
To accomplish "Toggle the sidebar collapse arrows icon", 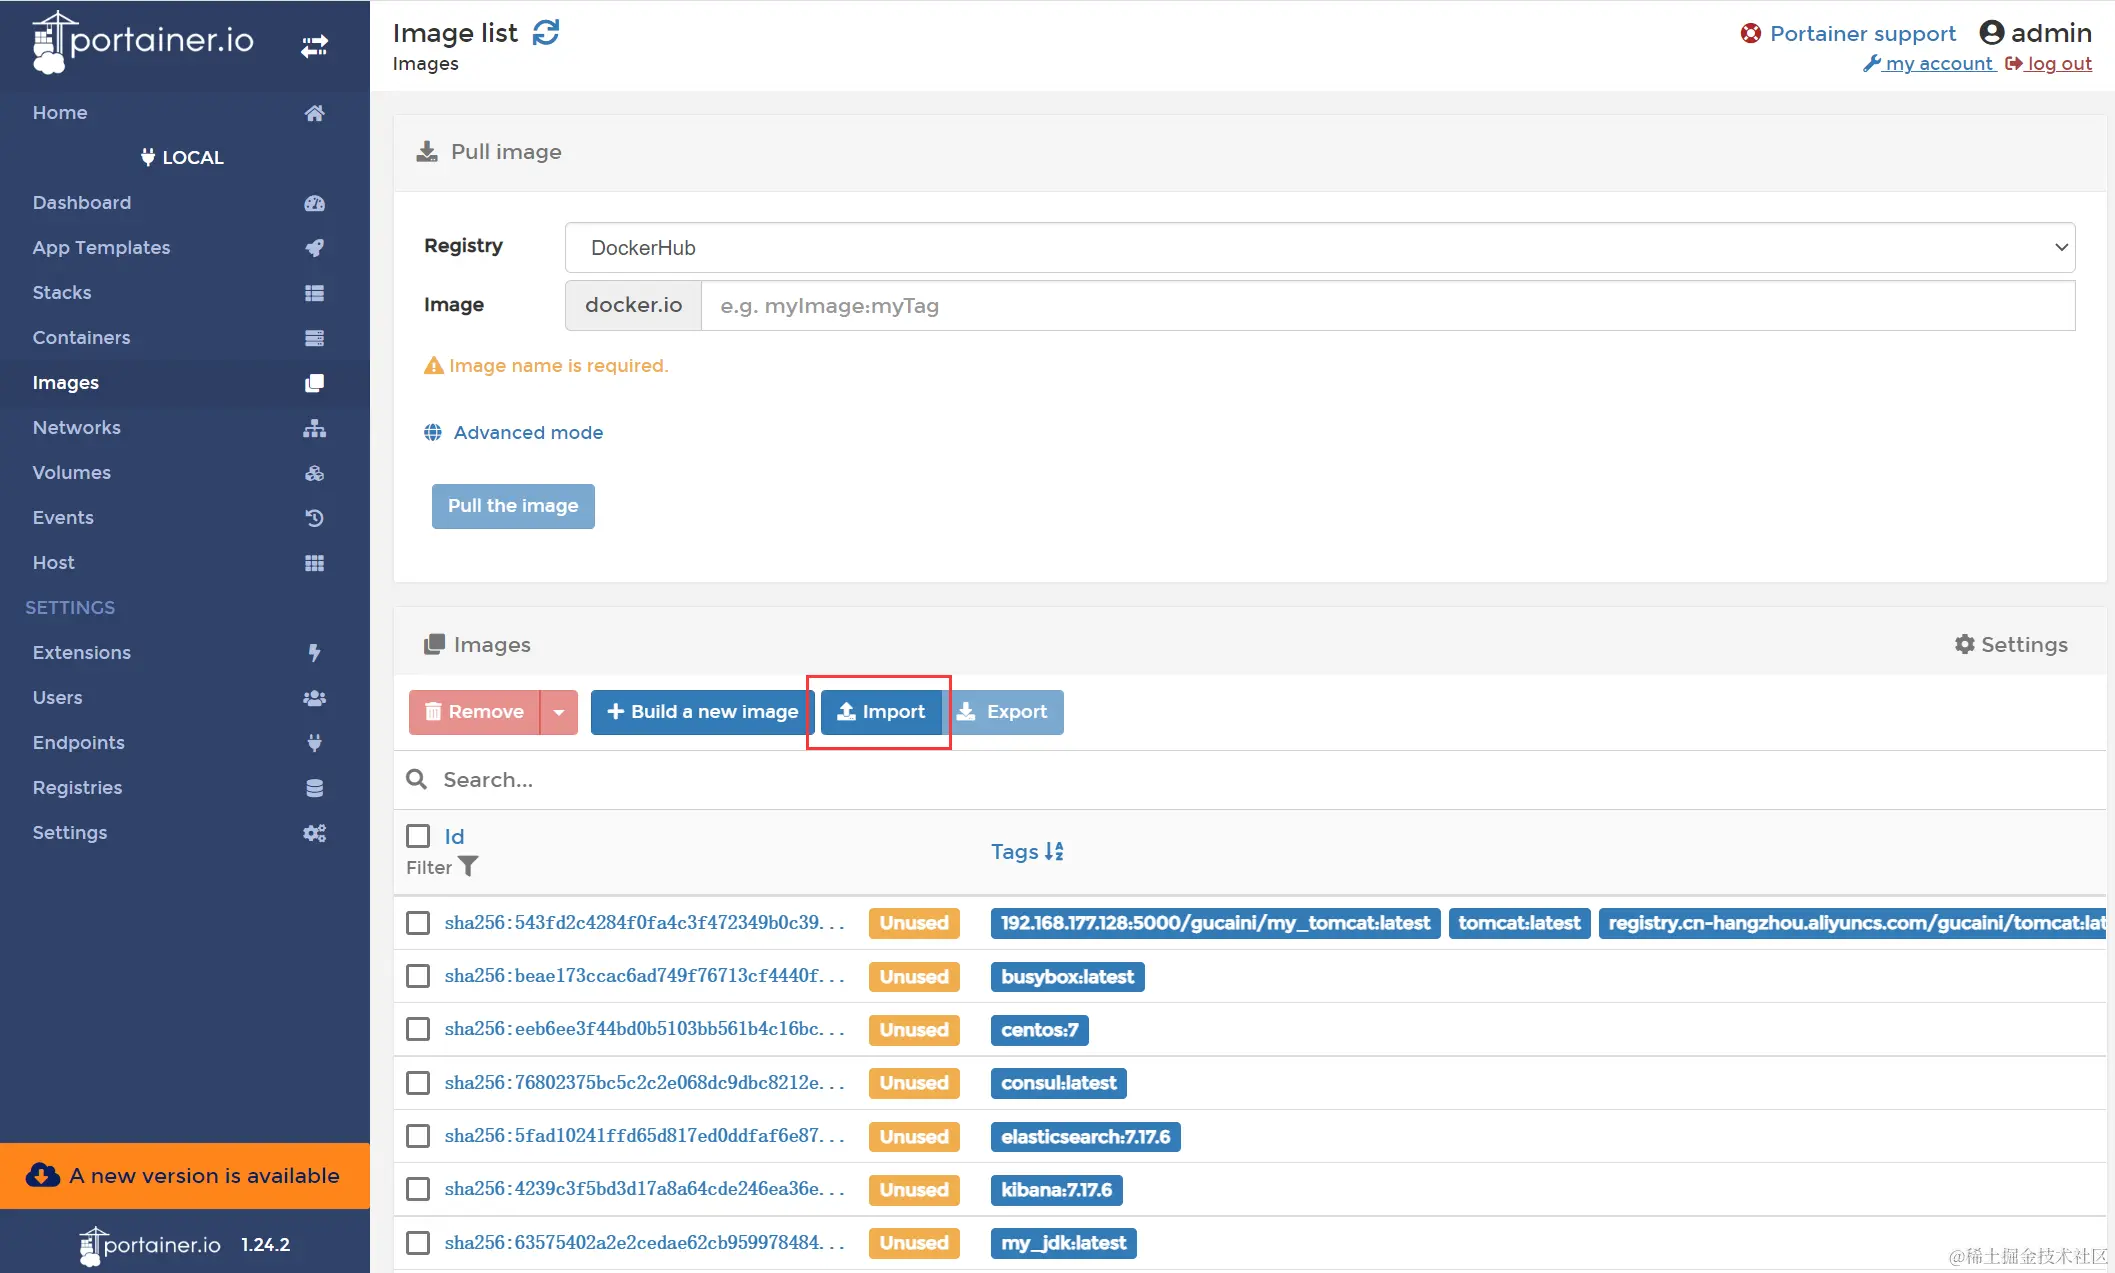I will point(314,46).
